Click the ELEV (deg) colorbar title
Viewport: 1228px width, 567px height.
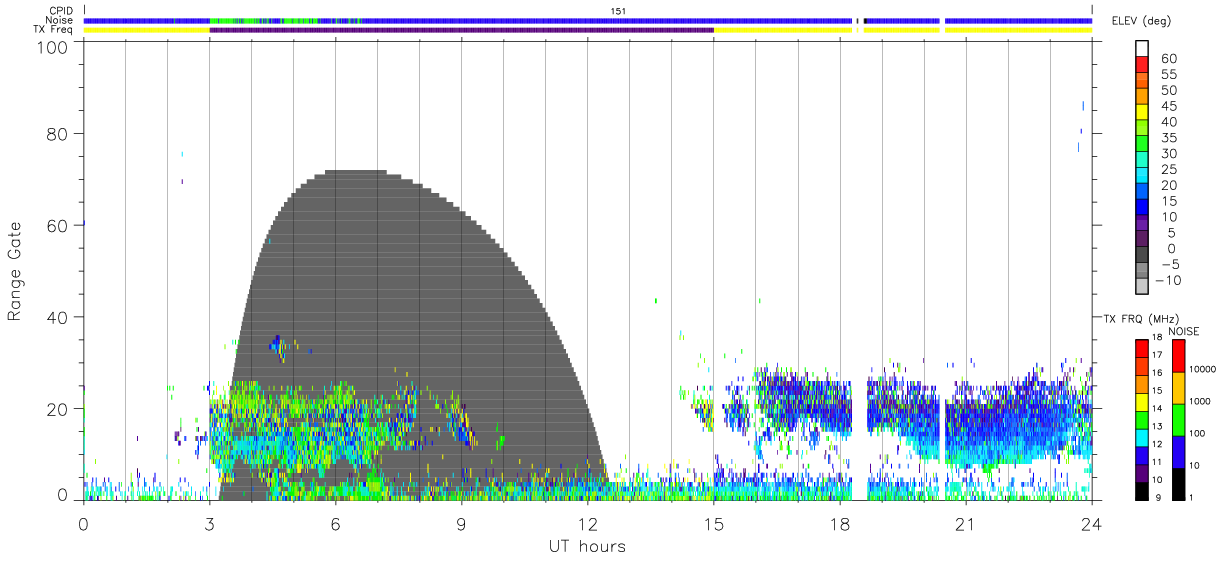(x=1141, y=20)
